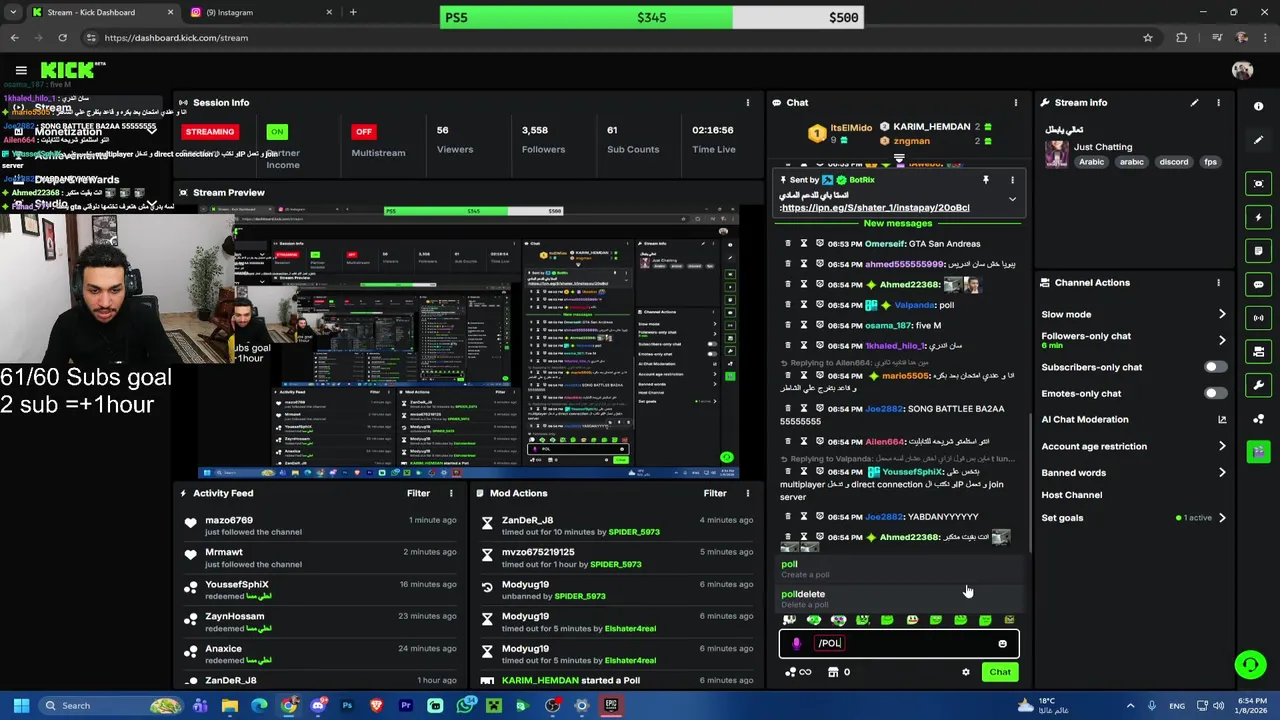Click the Just Chatting category thumbnail

pos(1056,154)
